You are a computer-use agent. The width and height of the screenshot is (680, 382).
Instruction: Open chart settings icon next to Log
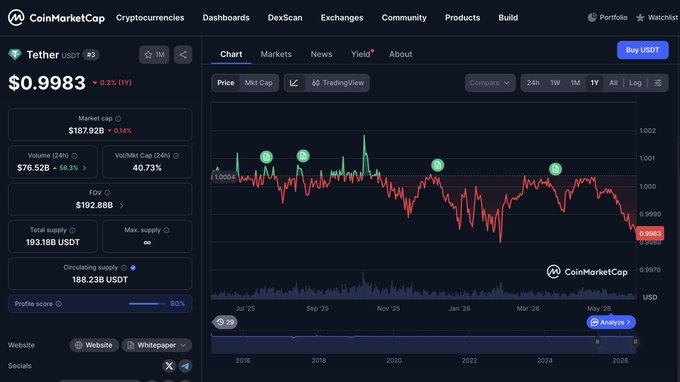click(658, 83)
